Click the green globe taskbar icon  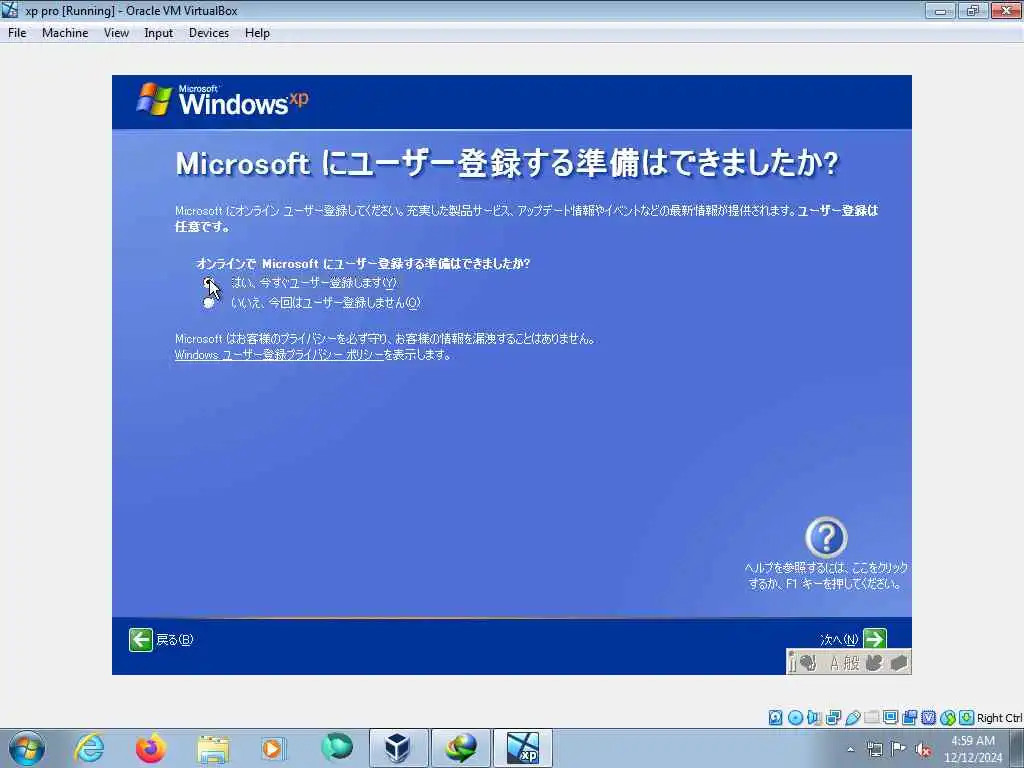(x=337, y=747)
